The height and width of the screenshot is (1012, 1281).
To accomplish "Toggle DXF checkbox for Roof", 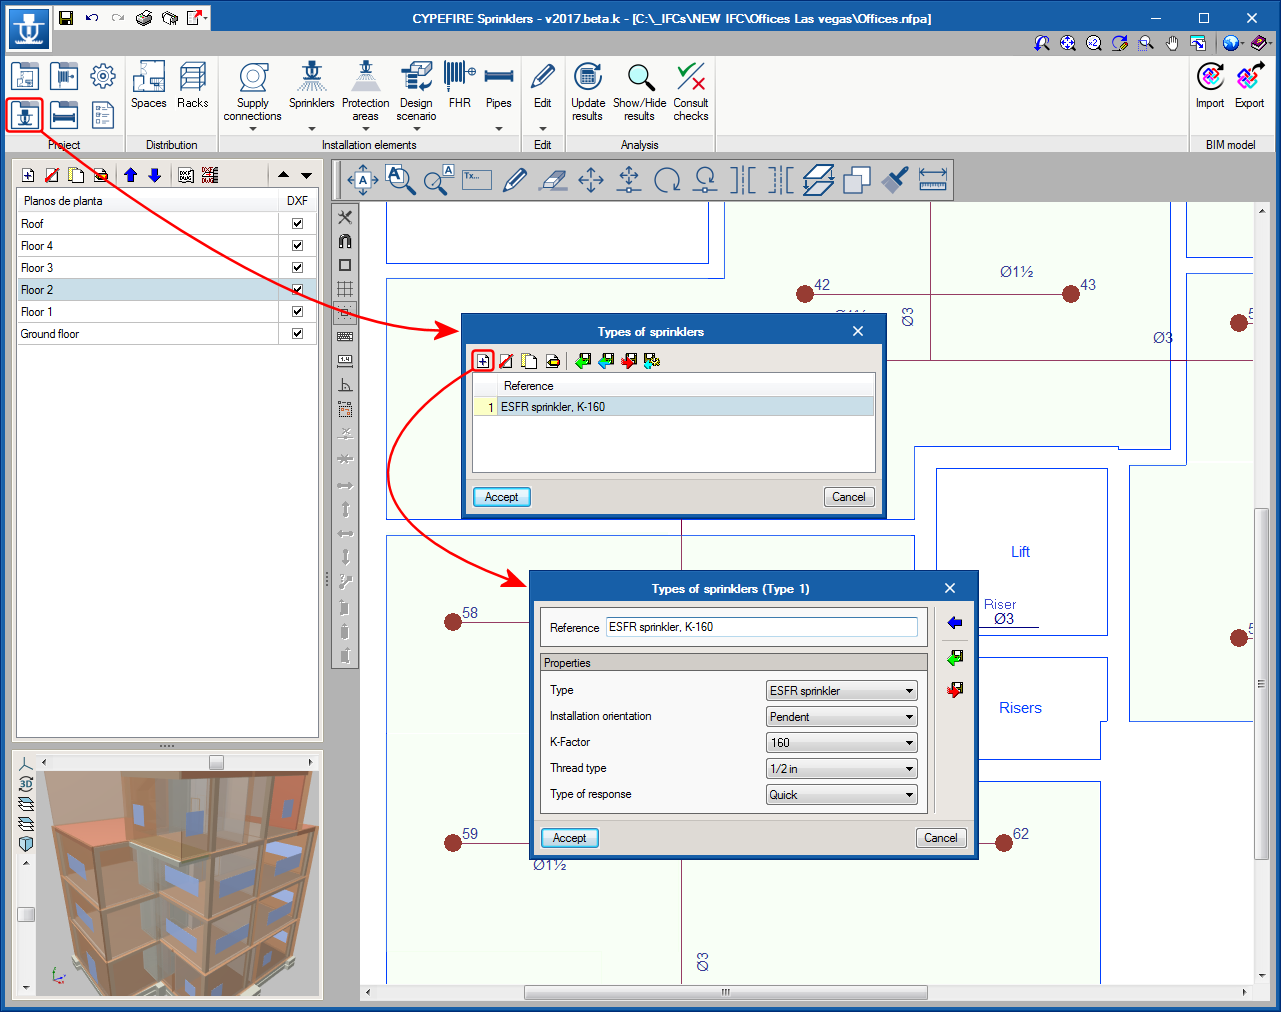I will pyautogui.click(x=297, y=224).
